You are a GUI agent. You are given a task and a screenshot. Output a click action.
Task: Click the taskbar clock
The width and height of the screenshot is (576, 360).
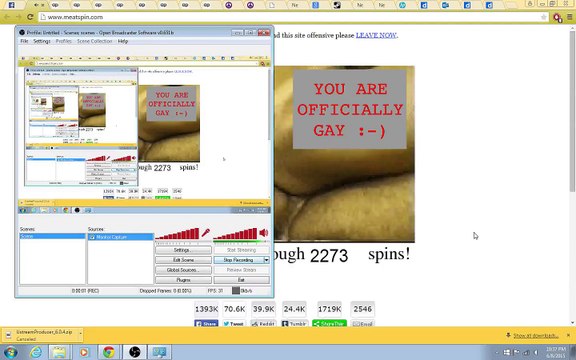point(555,353)
